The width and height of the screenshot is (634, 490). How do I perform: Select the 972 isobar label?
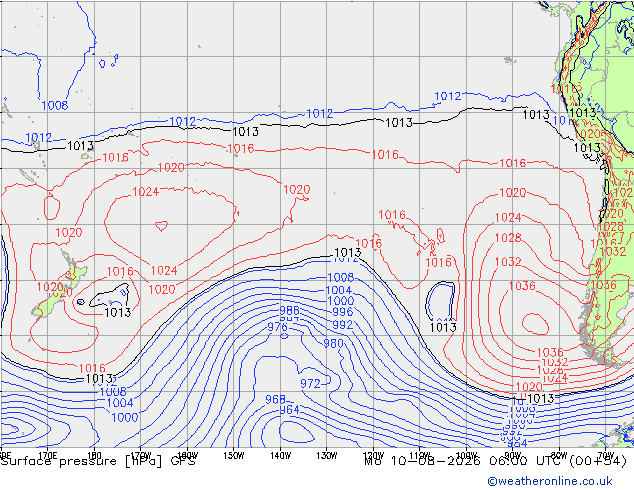(310, 384)
